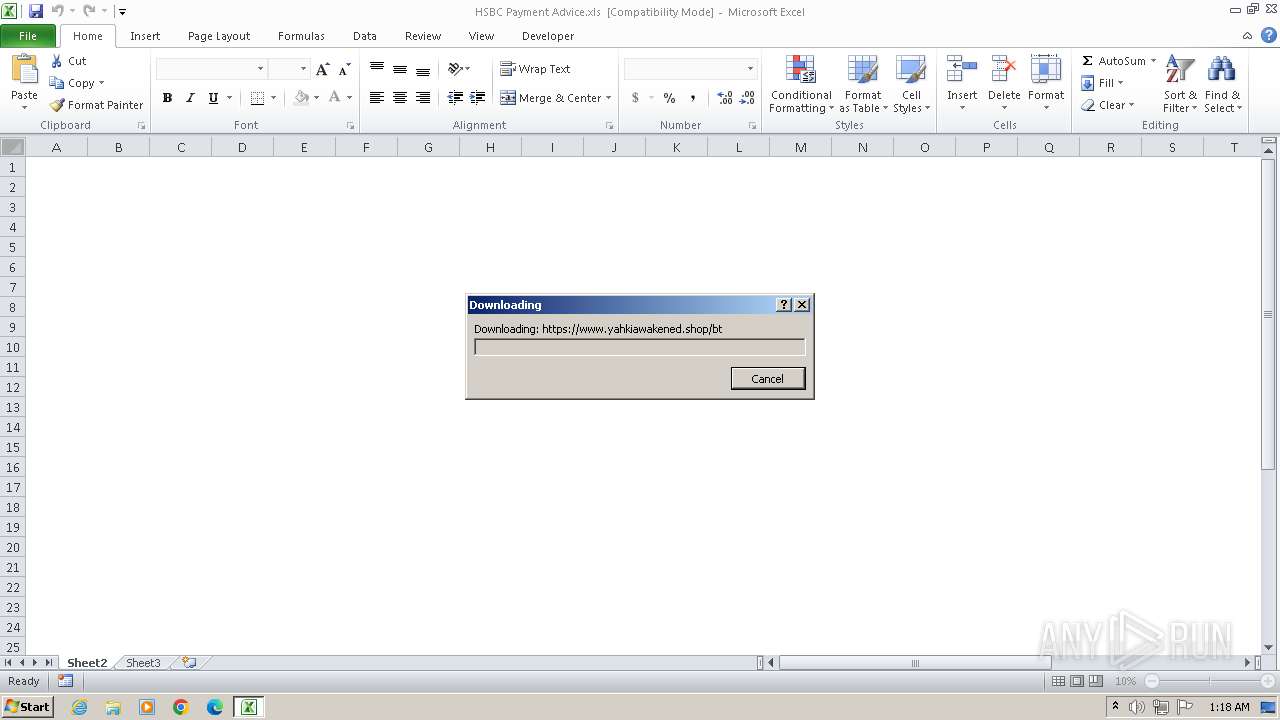Click the Delete cells icon
Image resolution: width=1280 pixels, height=720 pixels.
1004,70
